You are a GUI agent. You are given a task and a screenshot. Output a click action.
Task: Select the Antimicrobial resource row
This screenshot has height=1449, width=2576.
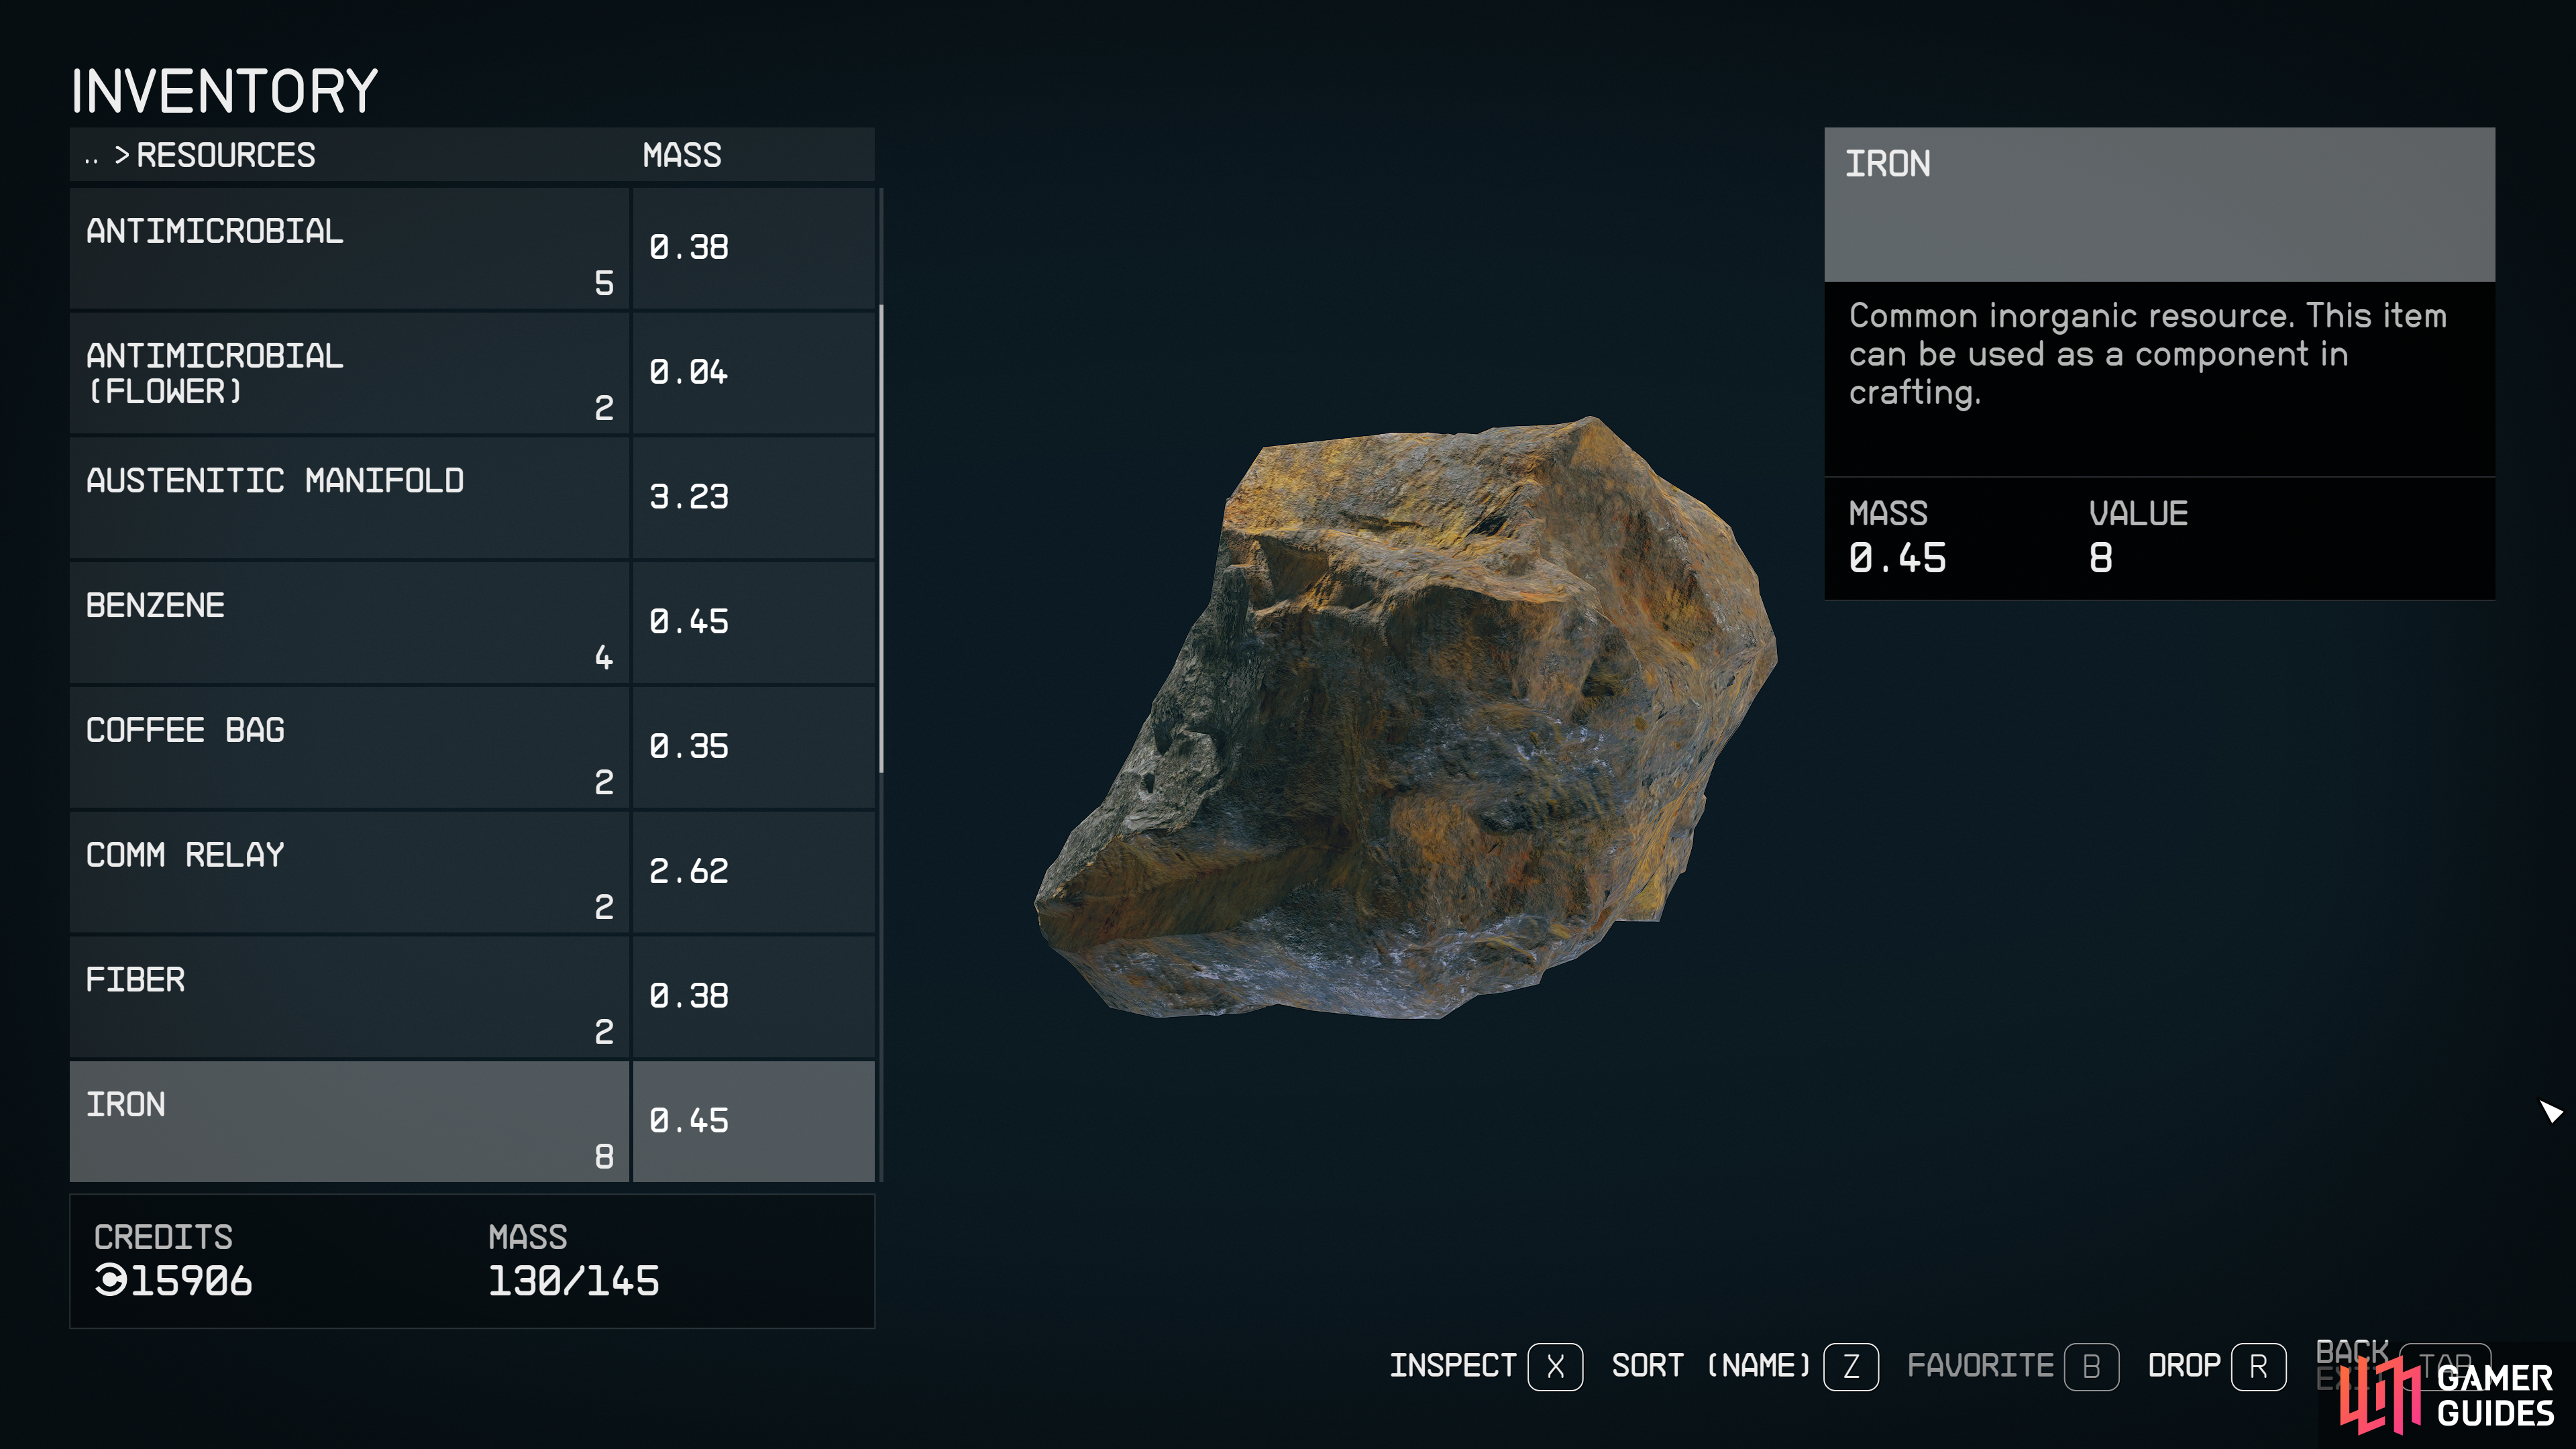point(472,248)
